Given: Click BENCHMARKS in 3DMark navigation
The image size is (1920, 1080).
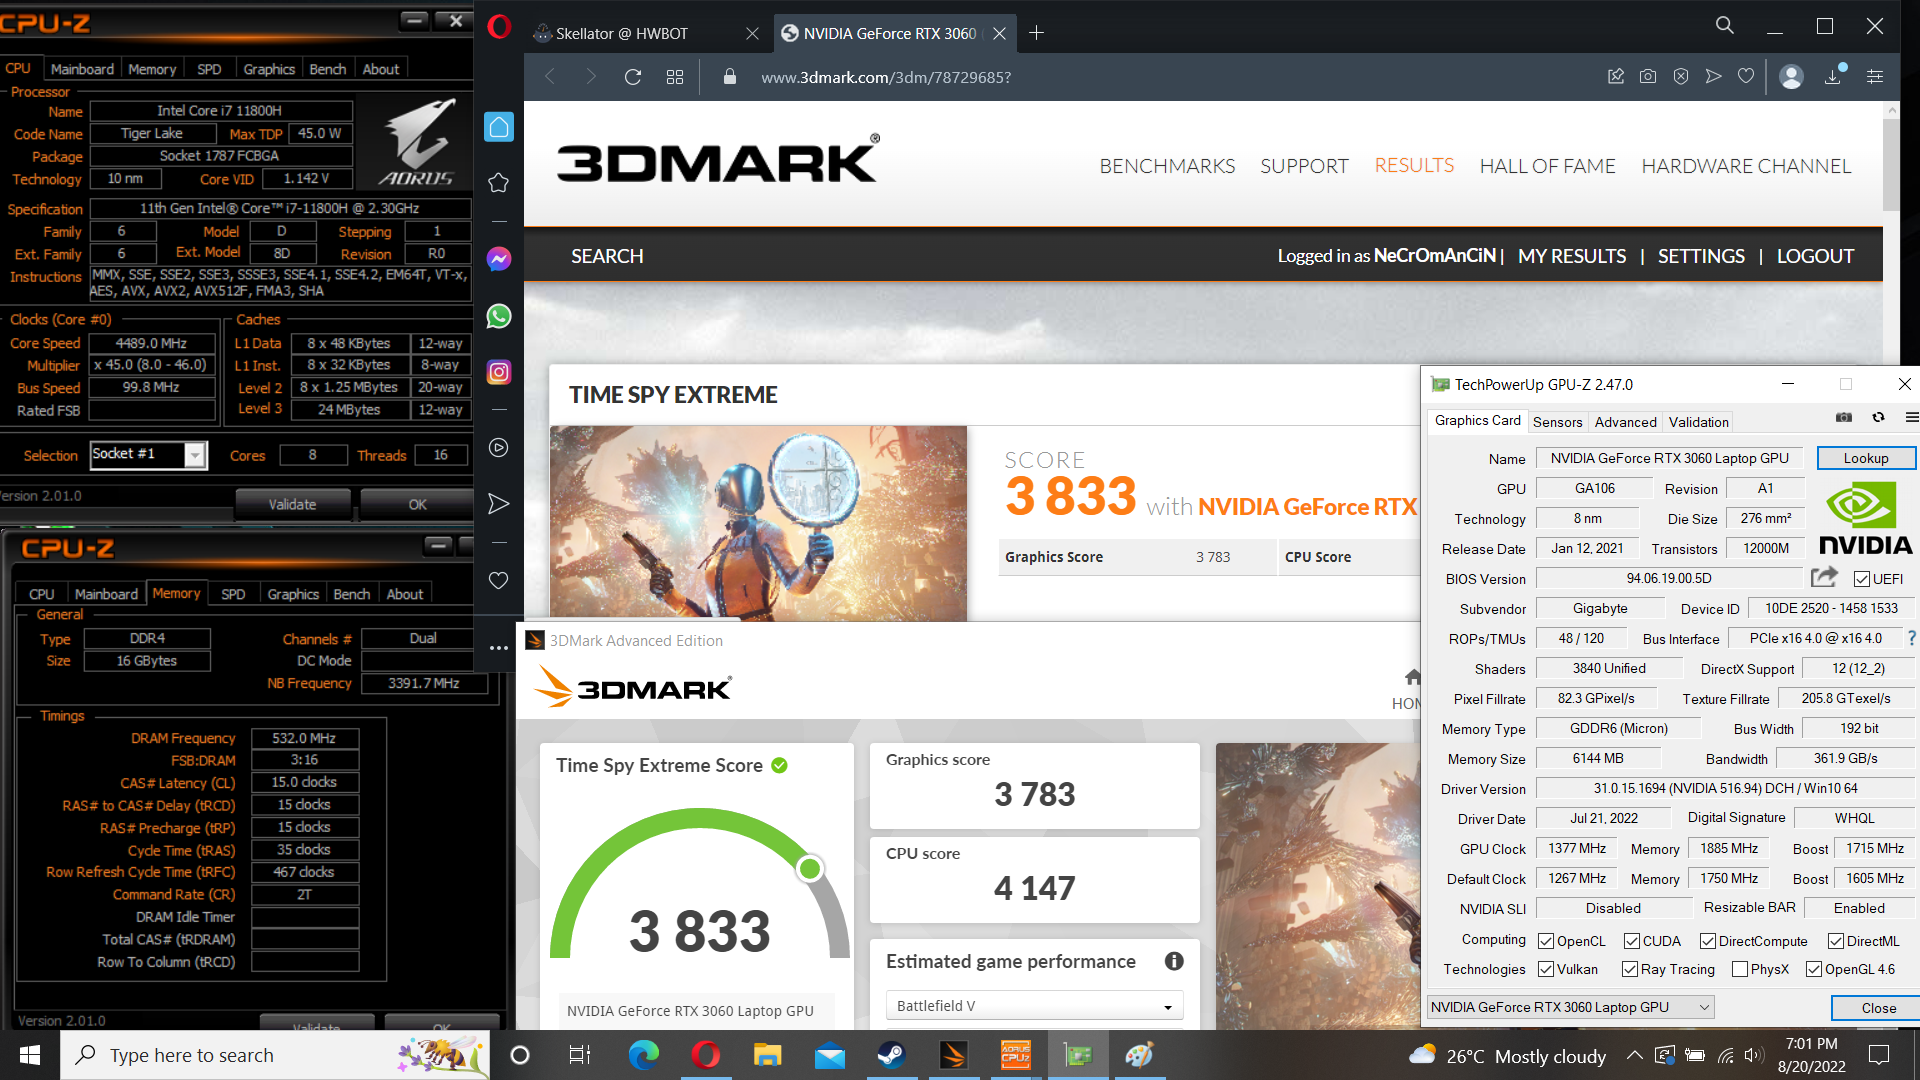Looking at the screenshot, I should 1167,166.
